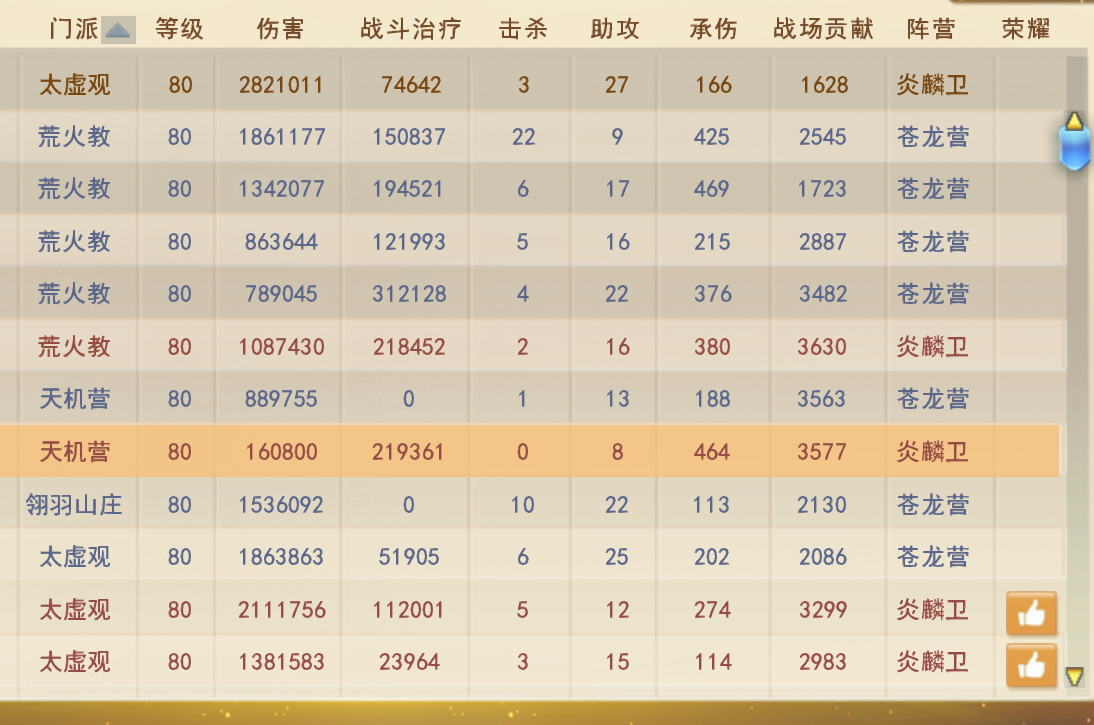Select healing value 312128
Image resolution: width=1094 pixels, height=725 pixels.
pyautogui.click(x=409, y=294)
